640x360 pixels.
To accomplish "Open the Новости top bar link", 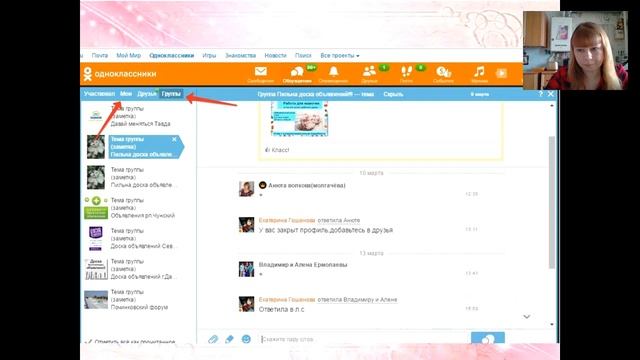I will 276,56.
